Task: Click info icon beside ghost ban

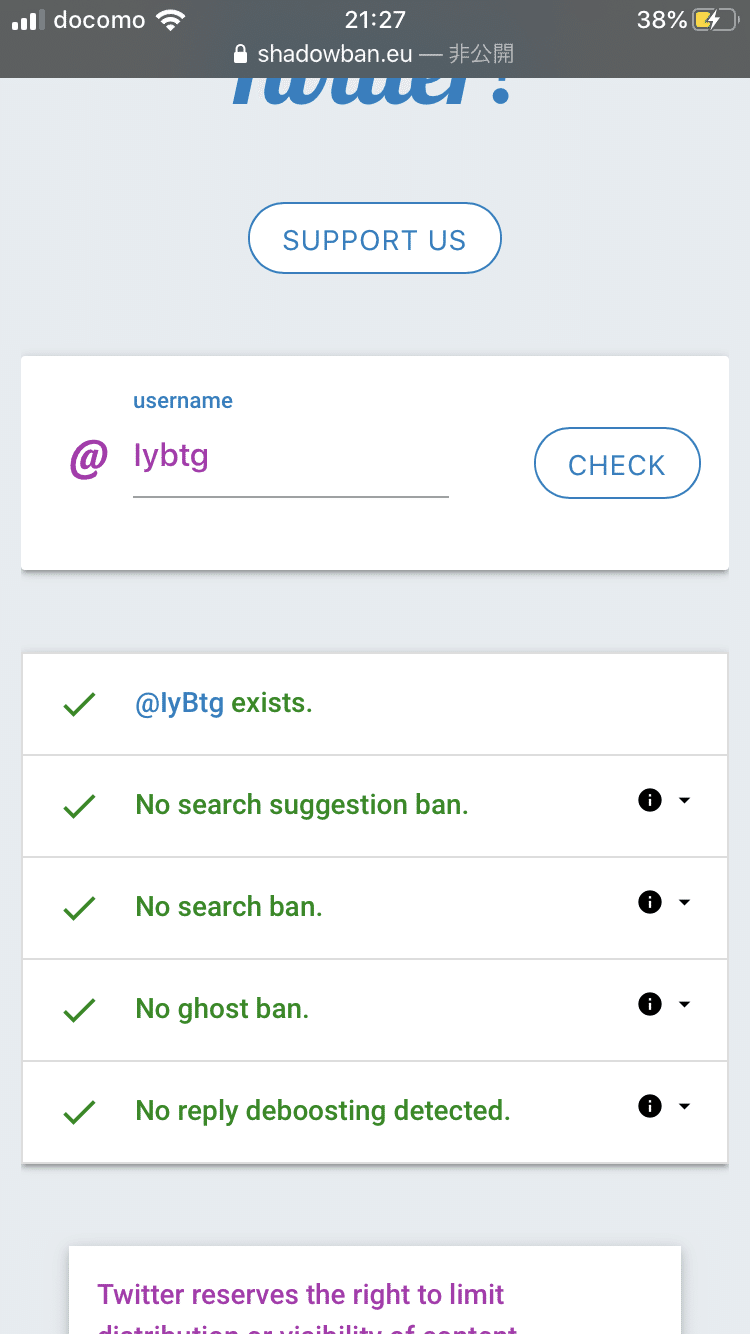Action: 650,1004
